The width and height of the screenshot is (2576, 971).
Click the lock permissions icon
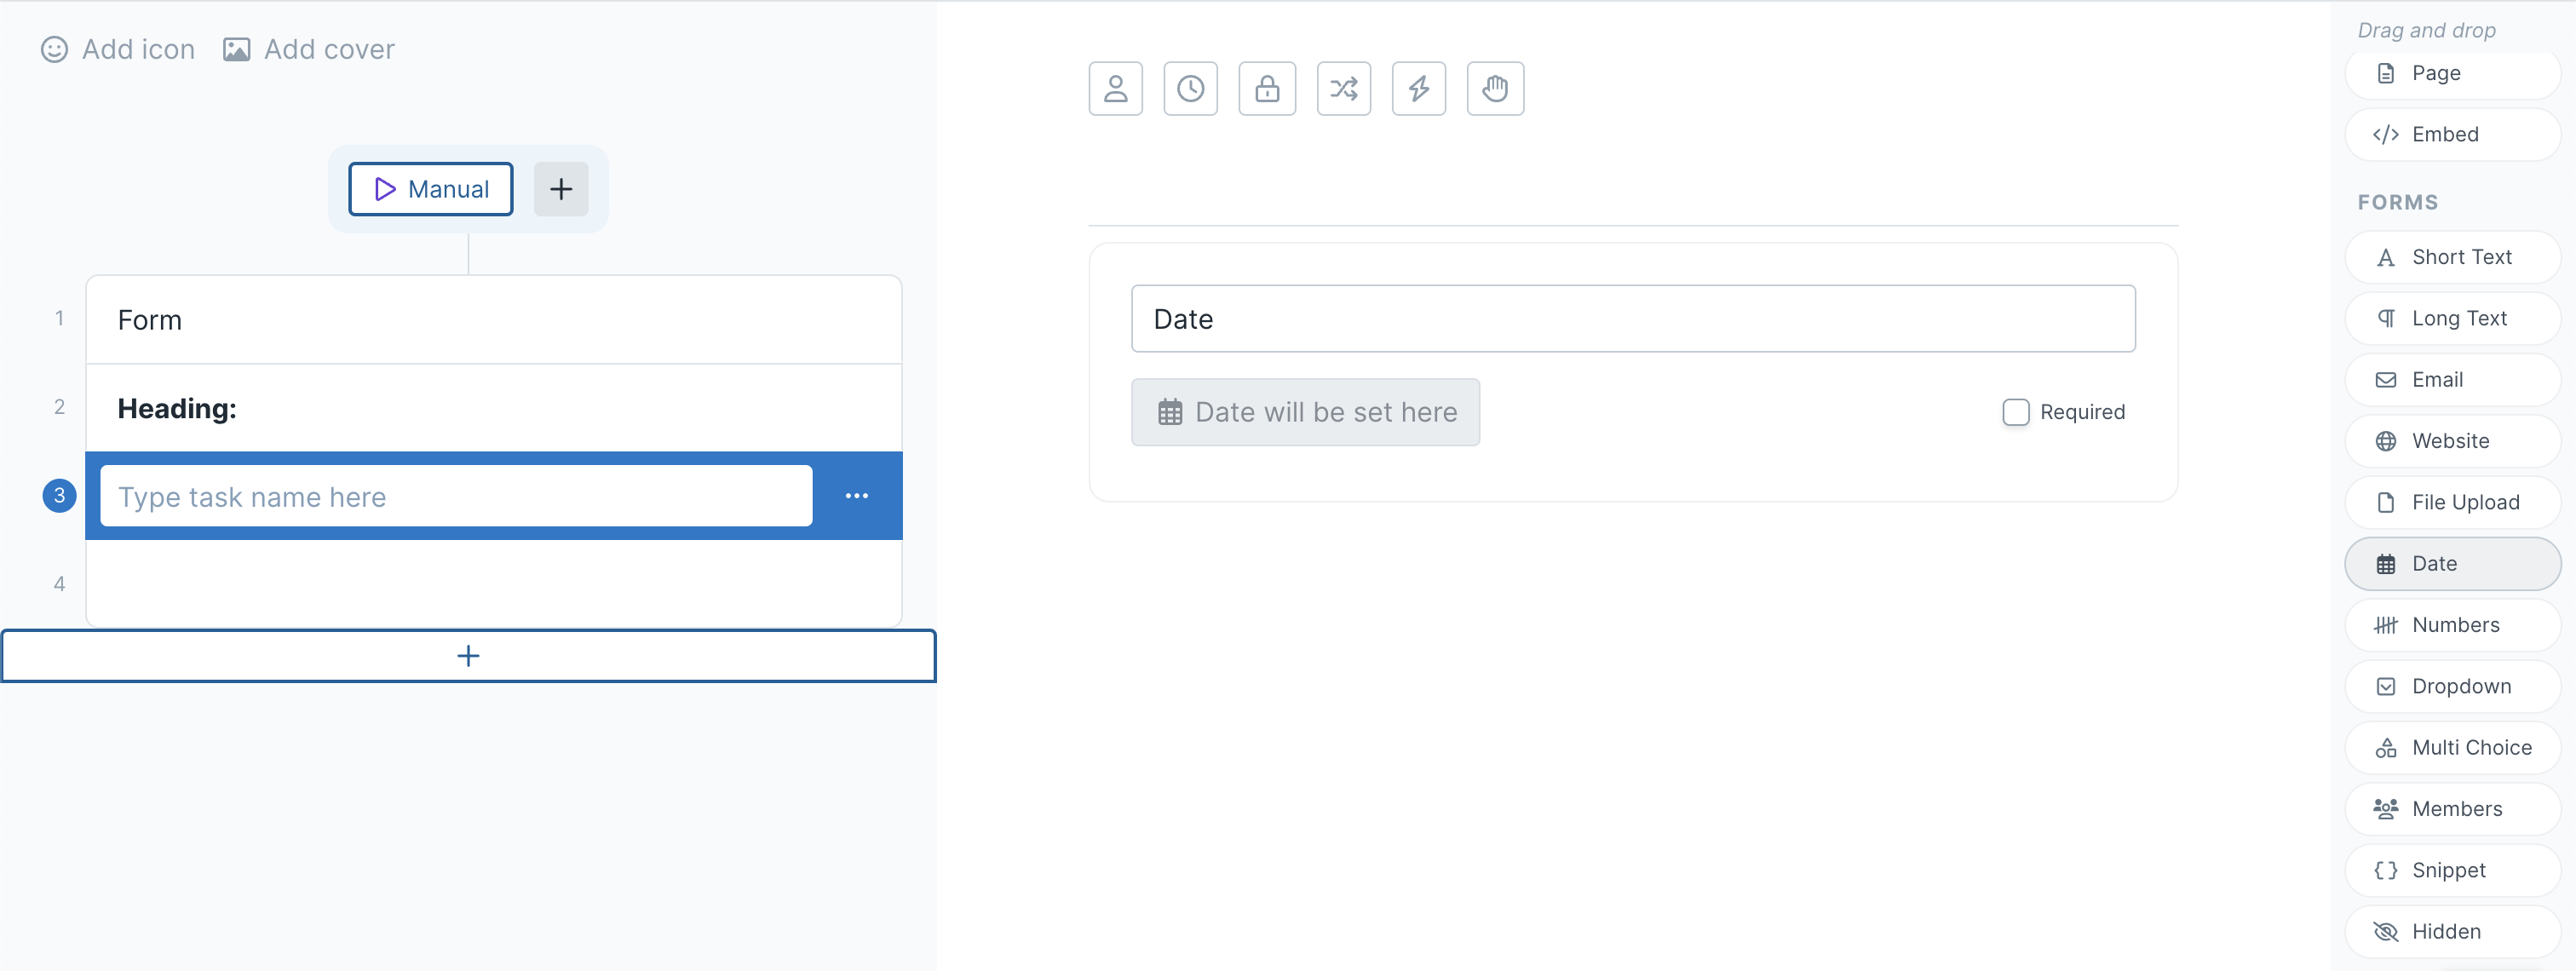(x=1267, y=89)
